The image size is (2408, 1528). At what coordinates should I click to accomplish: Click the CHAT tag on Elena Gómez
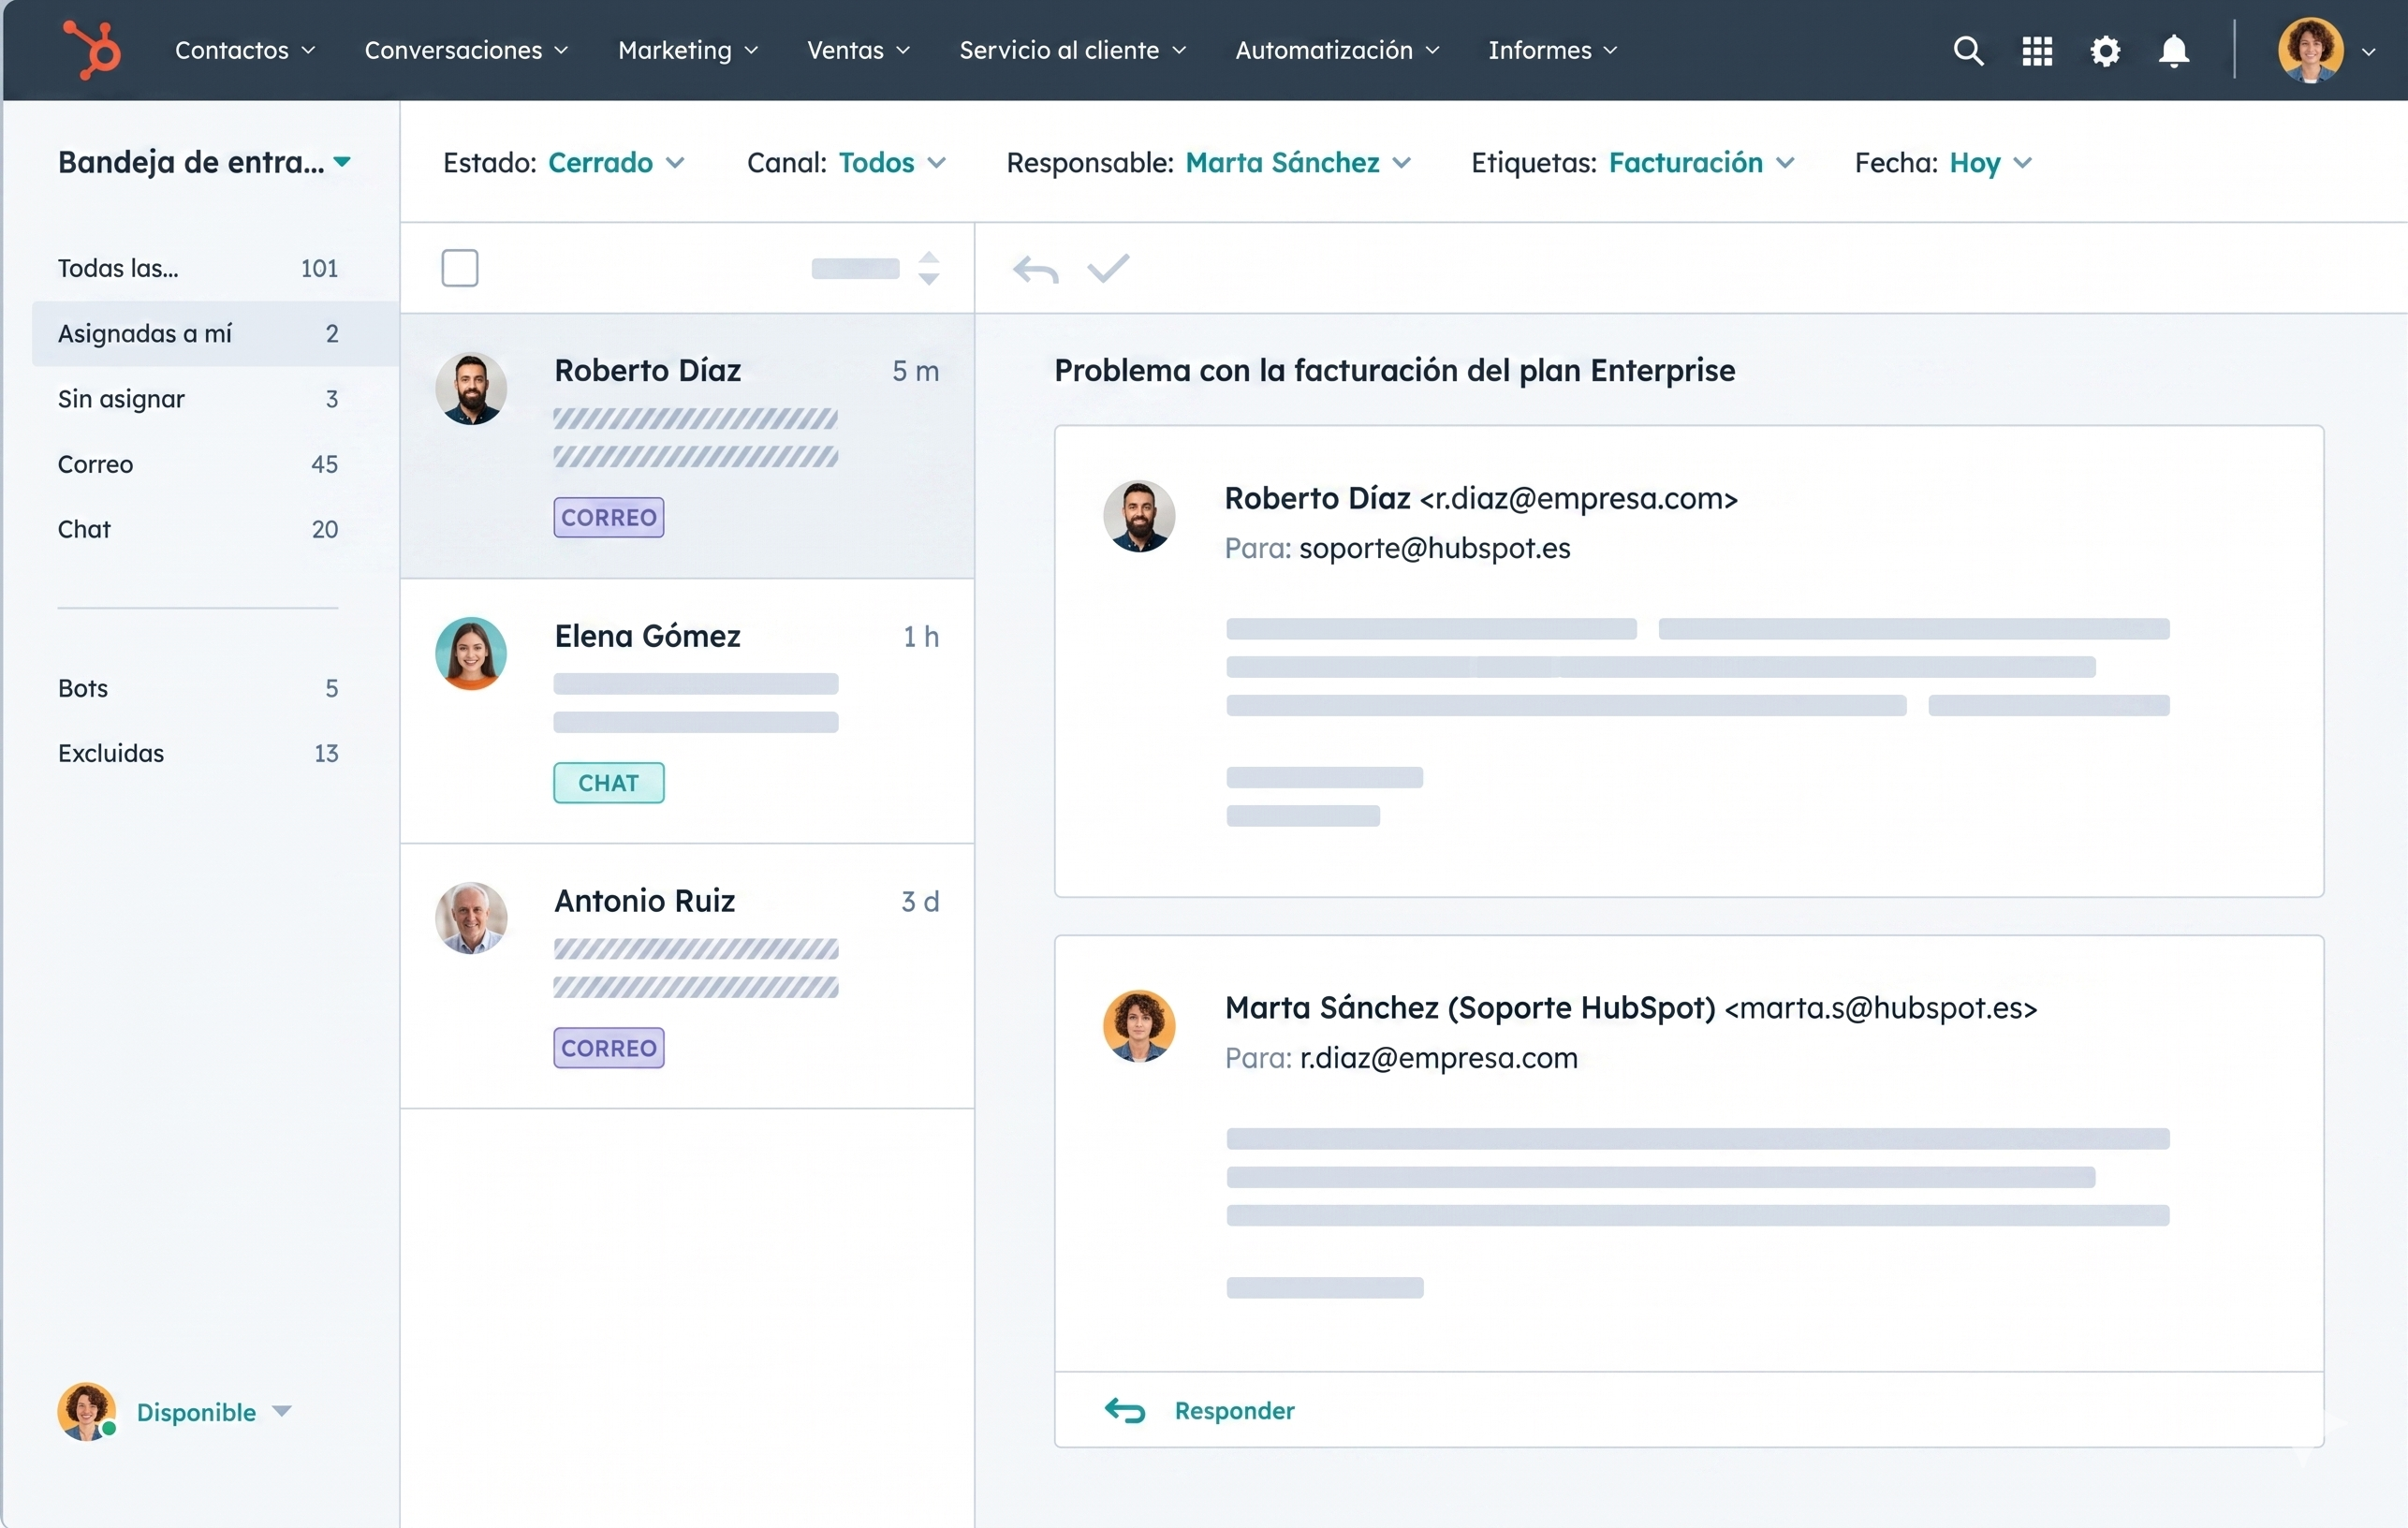[x=609, y=783]
